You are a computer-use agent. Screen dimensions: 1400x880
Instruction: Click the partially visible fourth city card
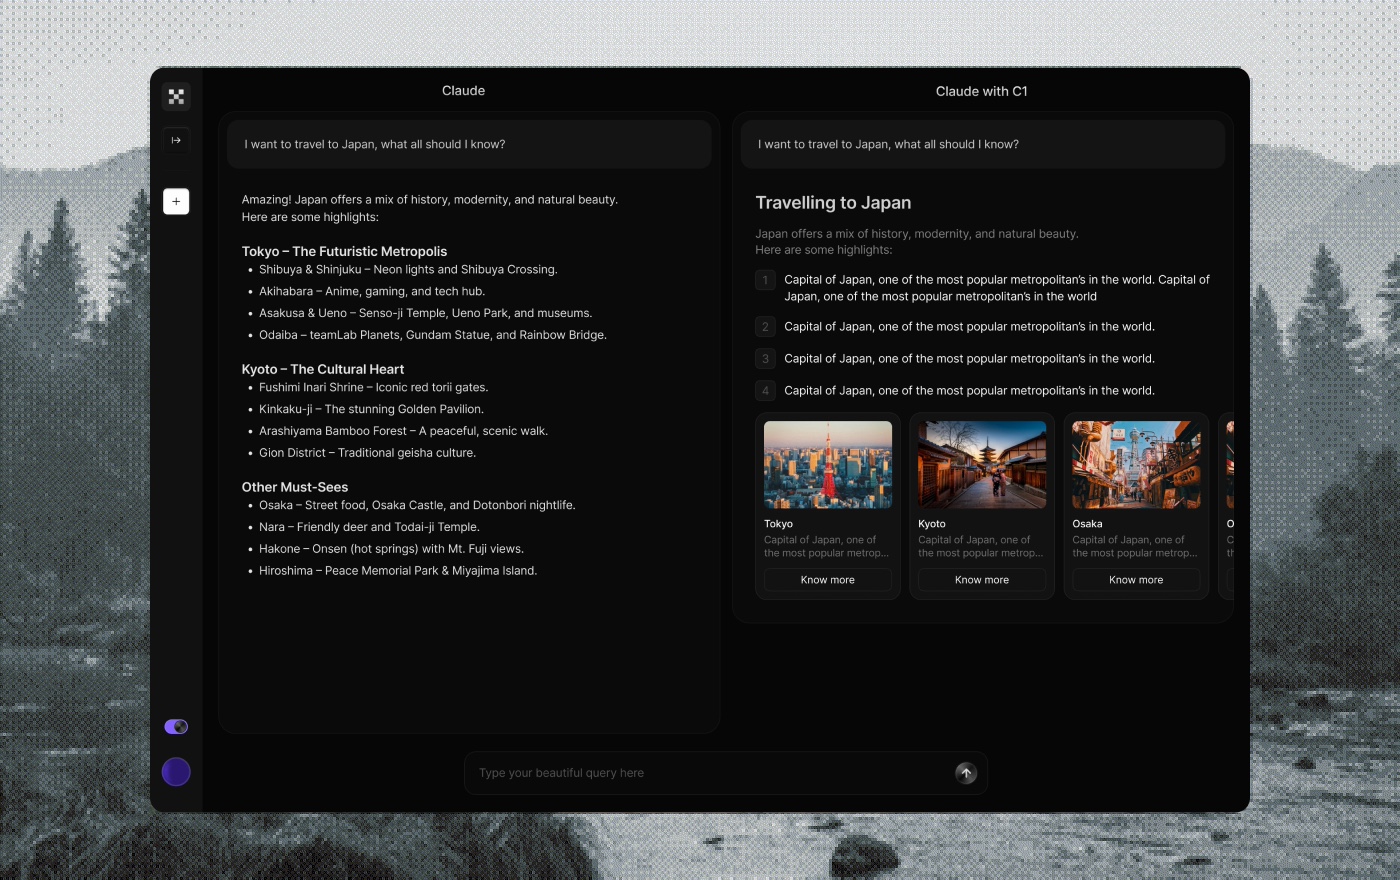[x=1226, y=506]
